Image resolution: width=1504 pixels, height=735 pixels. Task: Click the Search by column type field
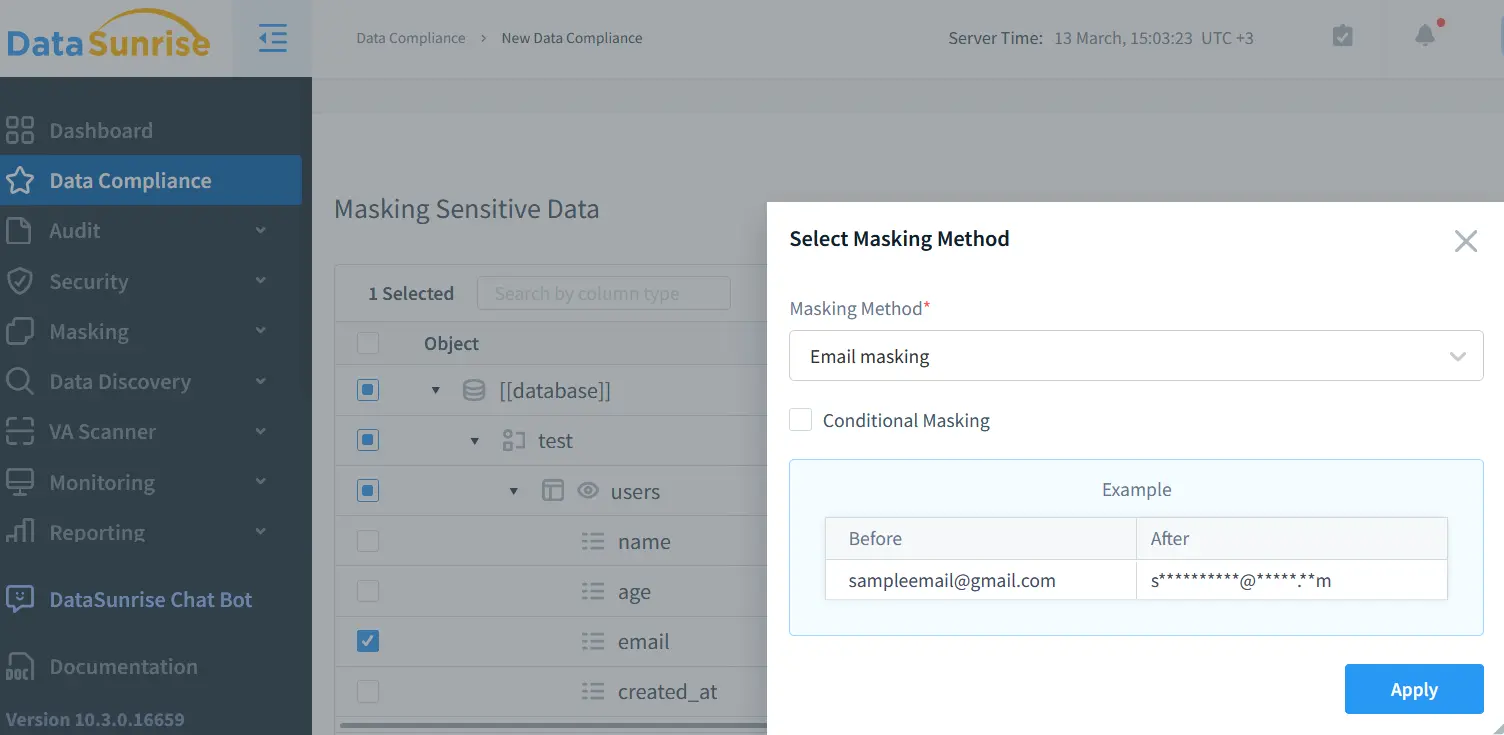[603, 294]
